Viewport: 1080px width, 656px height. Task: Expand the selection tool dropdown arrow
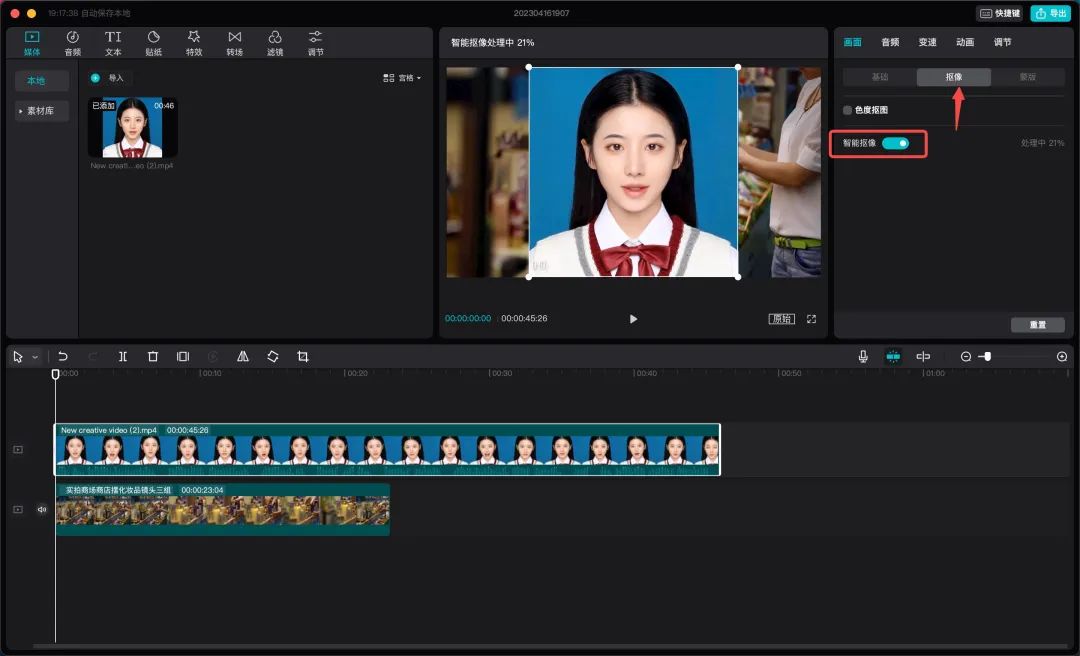click(35, 357)
